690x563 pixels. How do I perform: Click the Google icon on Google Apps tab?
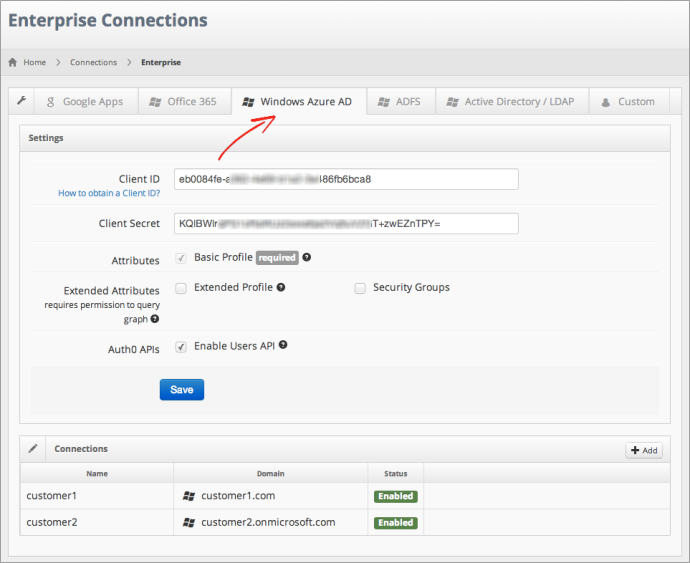tap(50, 102)
